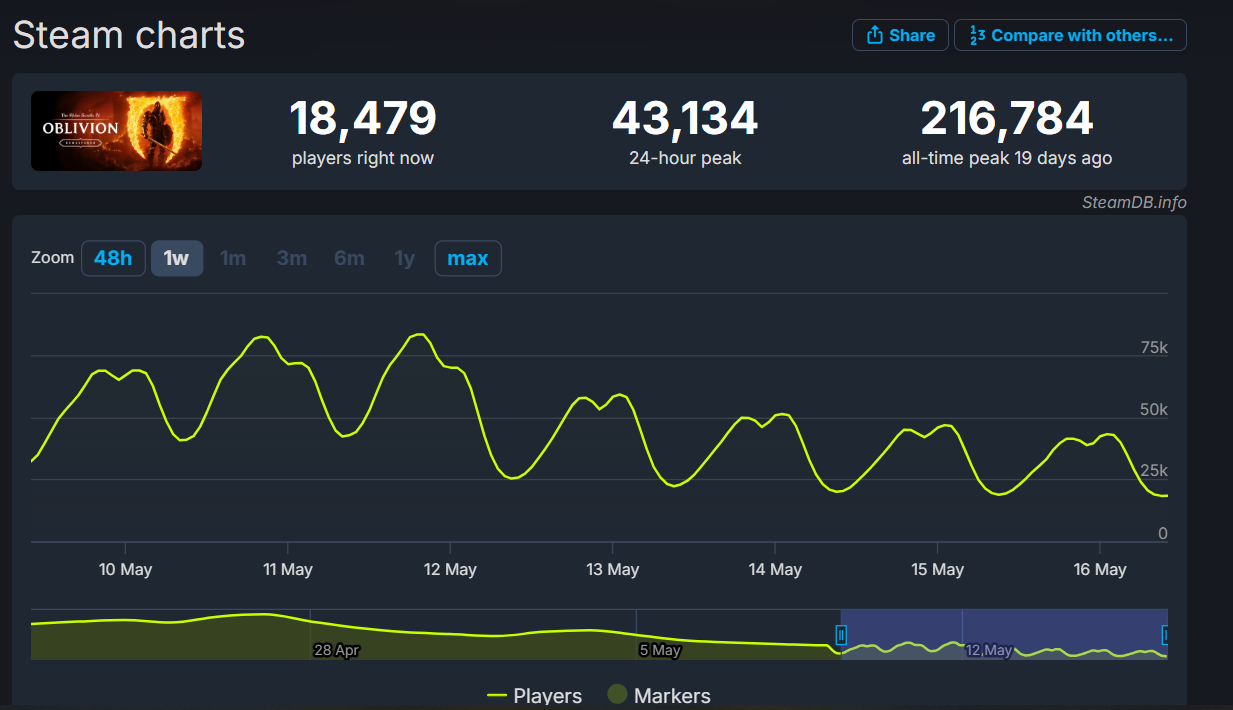Click the 28 Apr navigator label
This screenshot has height=710, width=1233.
click(x=336, y=650)
